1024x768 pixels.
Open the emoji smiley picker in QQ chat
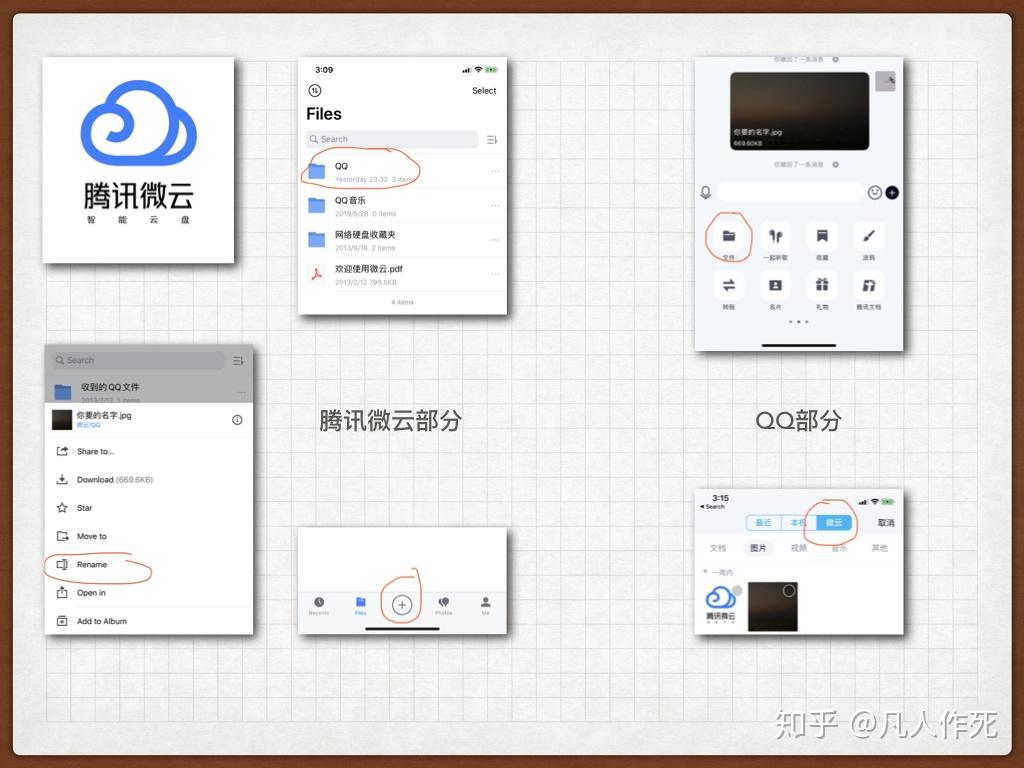(874, 193)
